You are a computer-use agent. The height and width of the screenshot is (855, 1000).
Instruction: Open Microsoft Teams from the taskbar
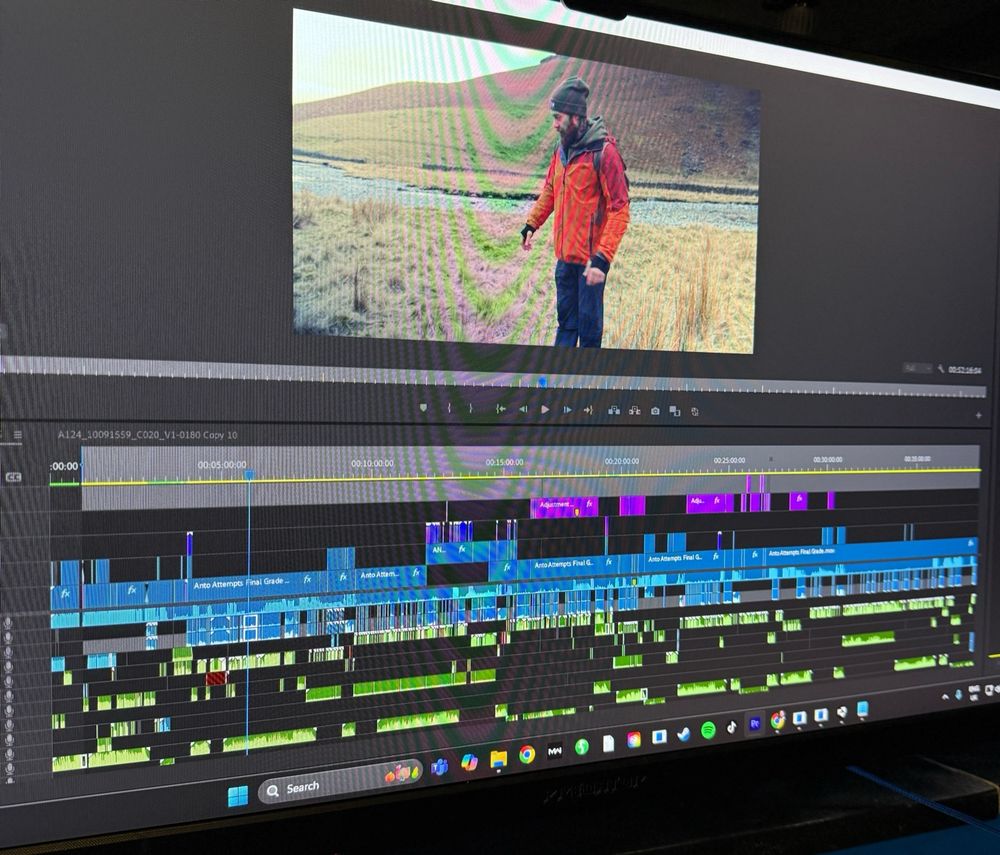click(439, 768)
